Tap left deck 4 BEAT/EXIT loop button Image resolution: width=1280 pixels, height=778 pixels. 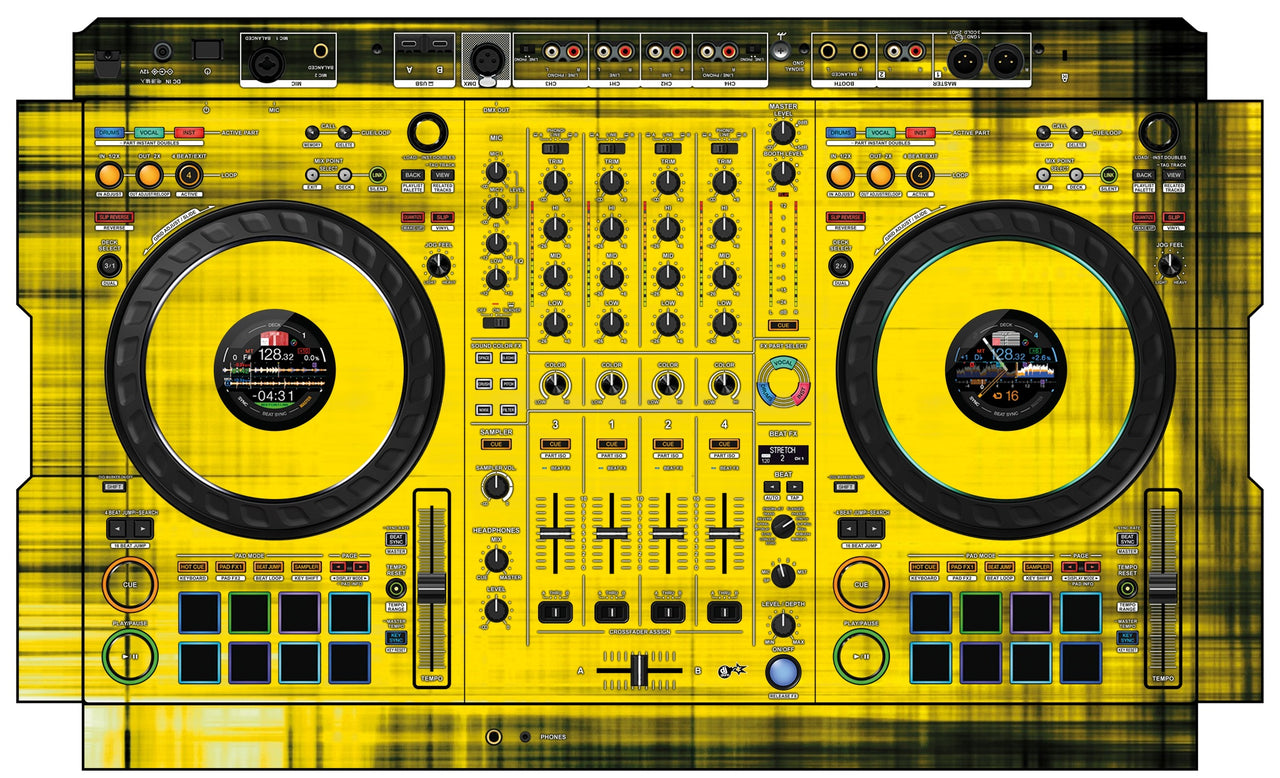(188, 176)
